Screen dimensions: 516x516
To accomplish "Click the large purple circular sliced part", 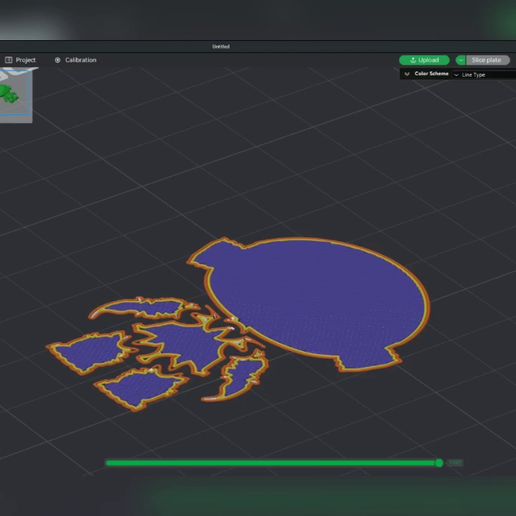I will [x=313, y=300].
